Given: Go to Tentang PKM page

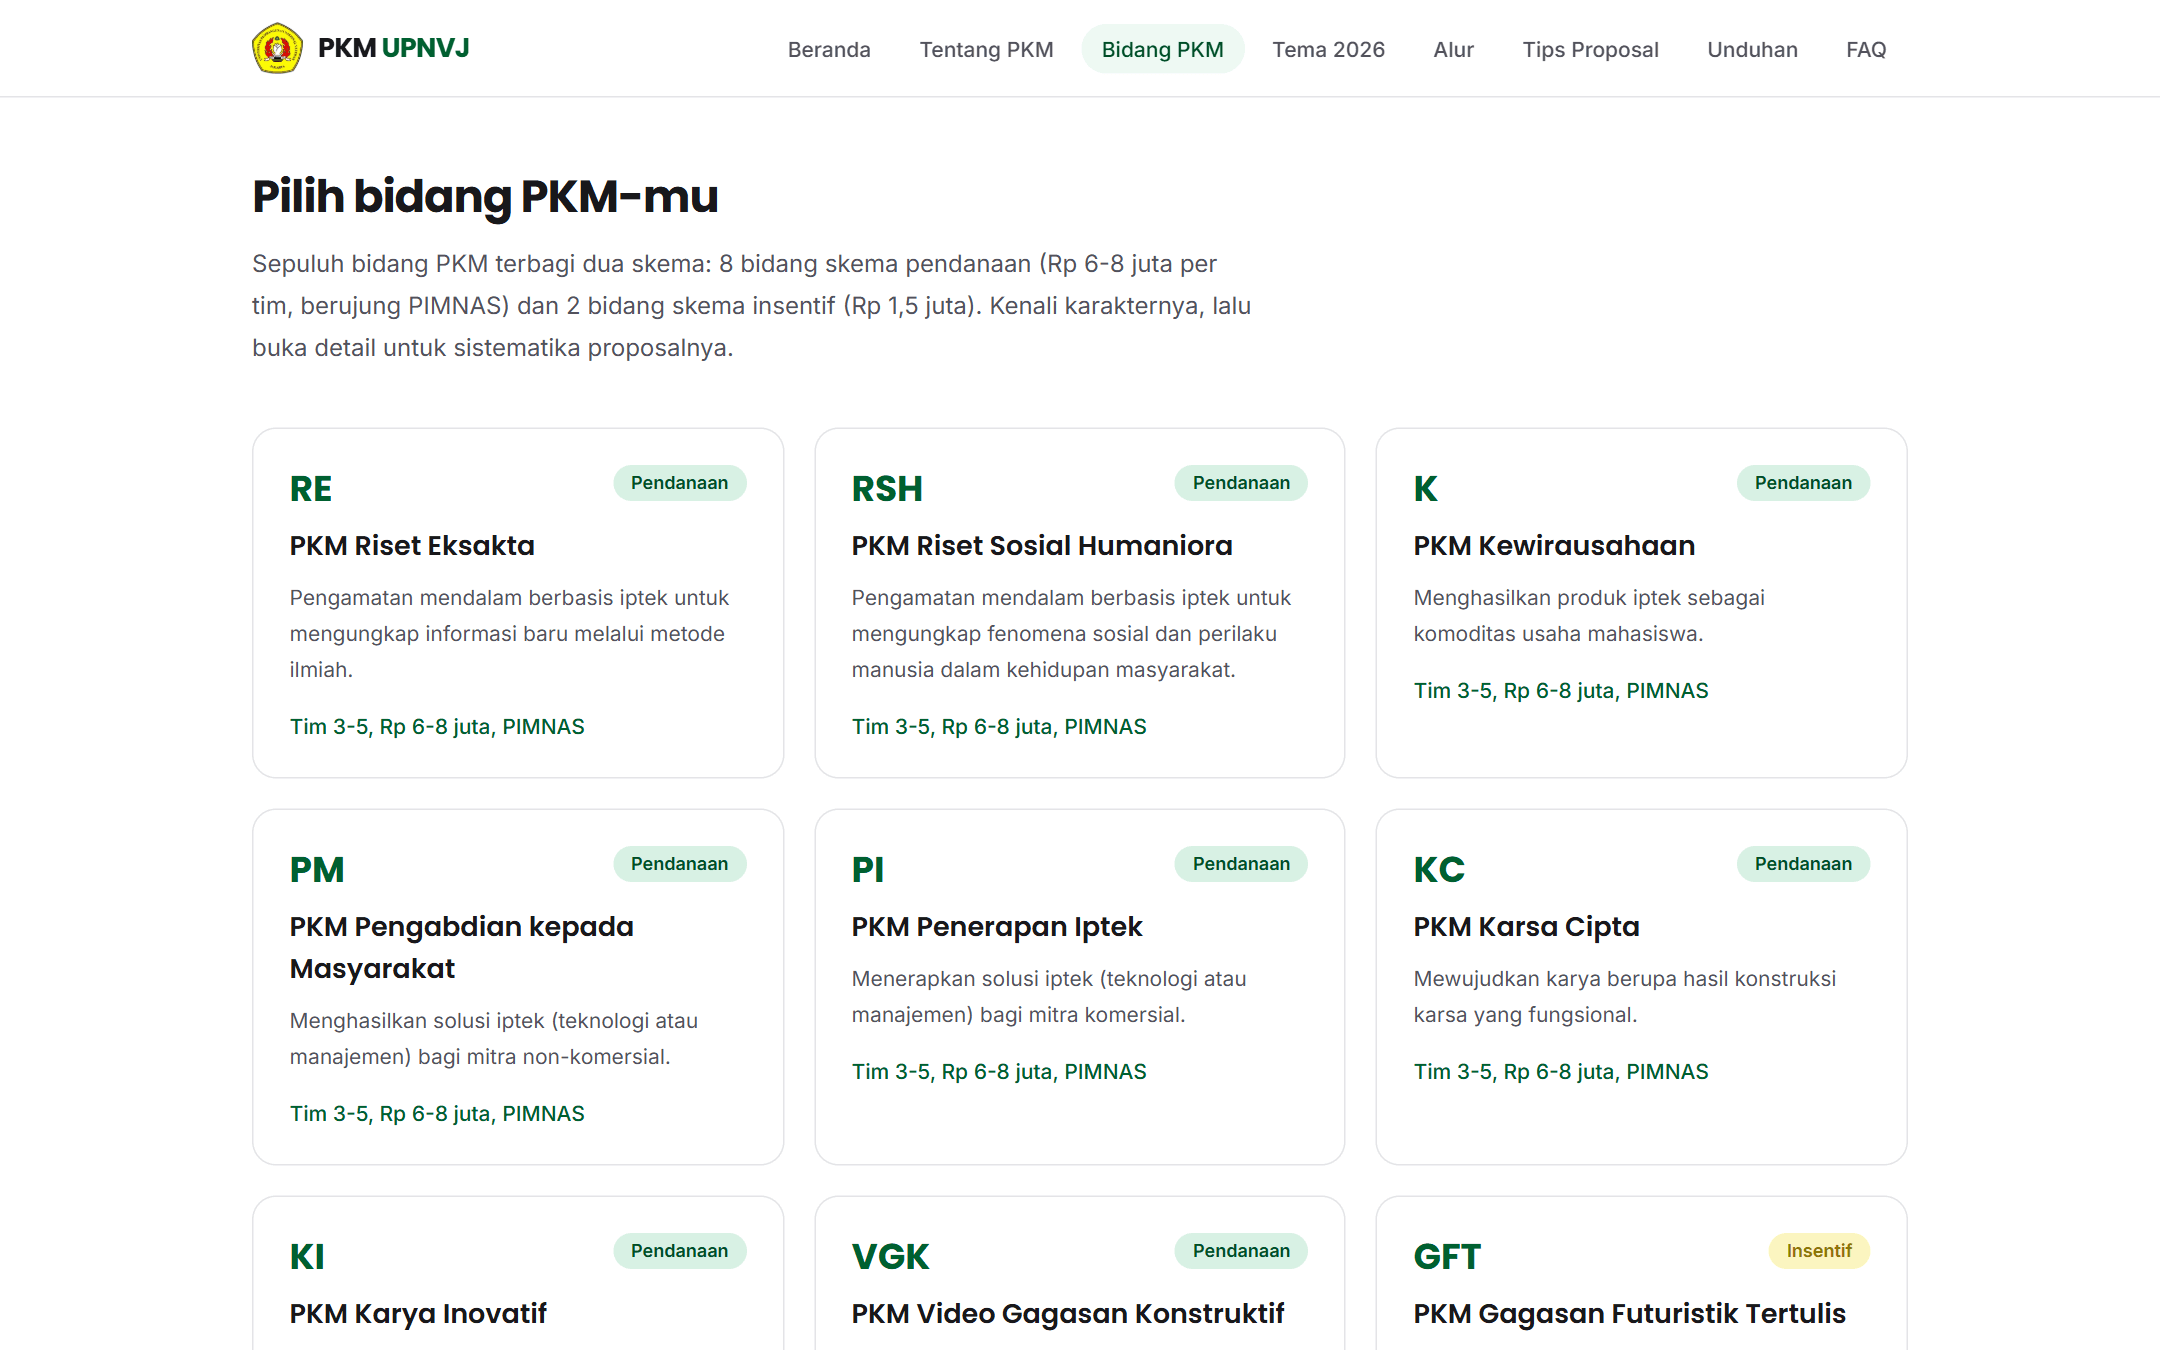Looking at the screenshot, I should pos(986,49).
